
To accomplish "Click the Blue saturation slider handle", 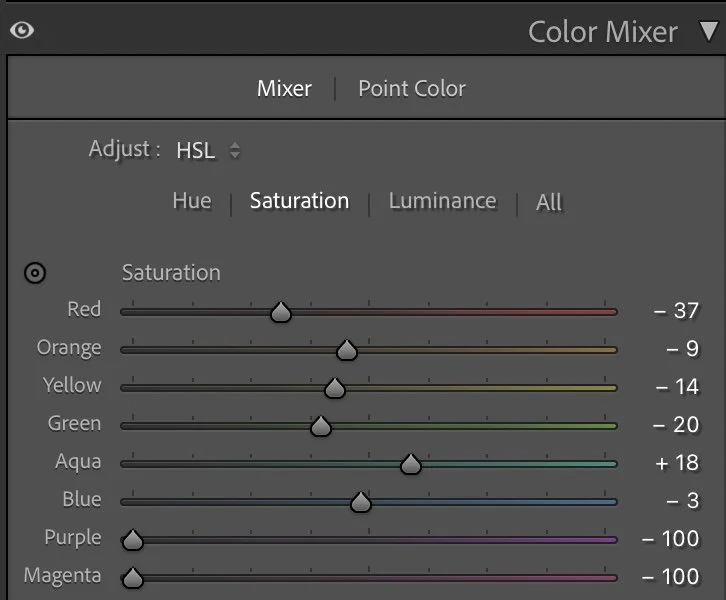I will [361, 502].
